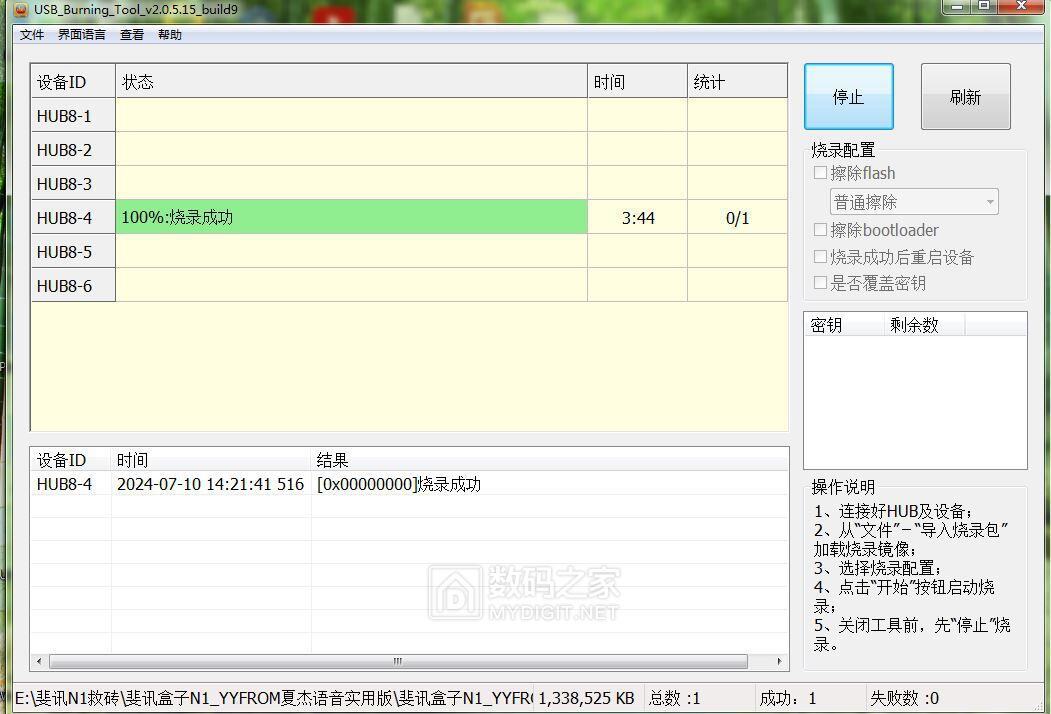Select the HUB8-4 device cell in the upper table
The width and height of the screenshot is (1051, 714).
(73, 217)
